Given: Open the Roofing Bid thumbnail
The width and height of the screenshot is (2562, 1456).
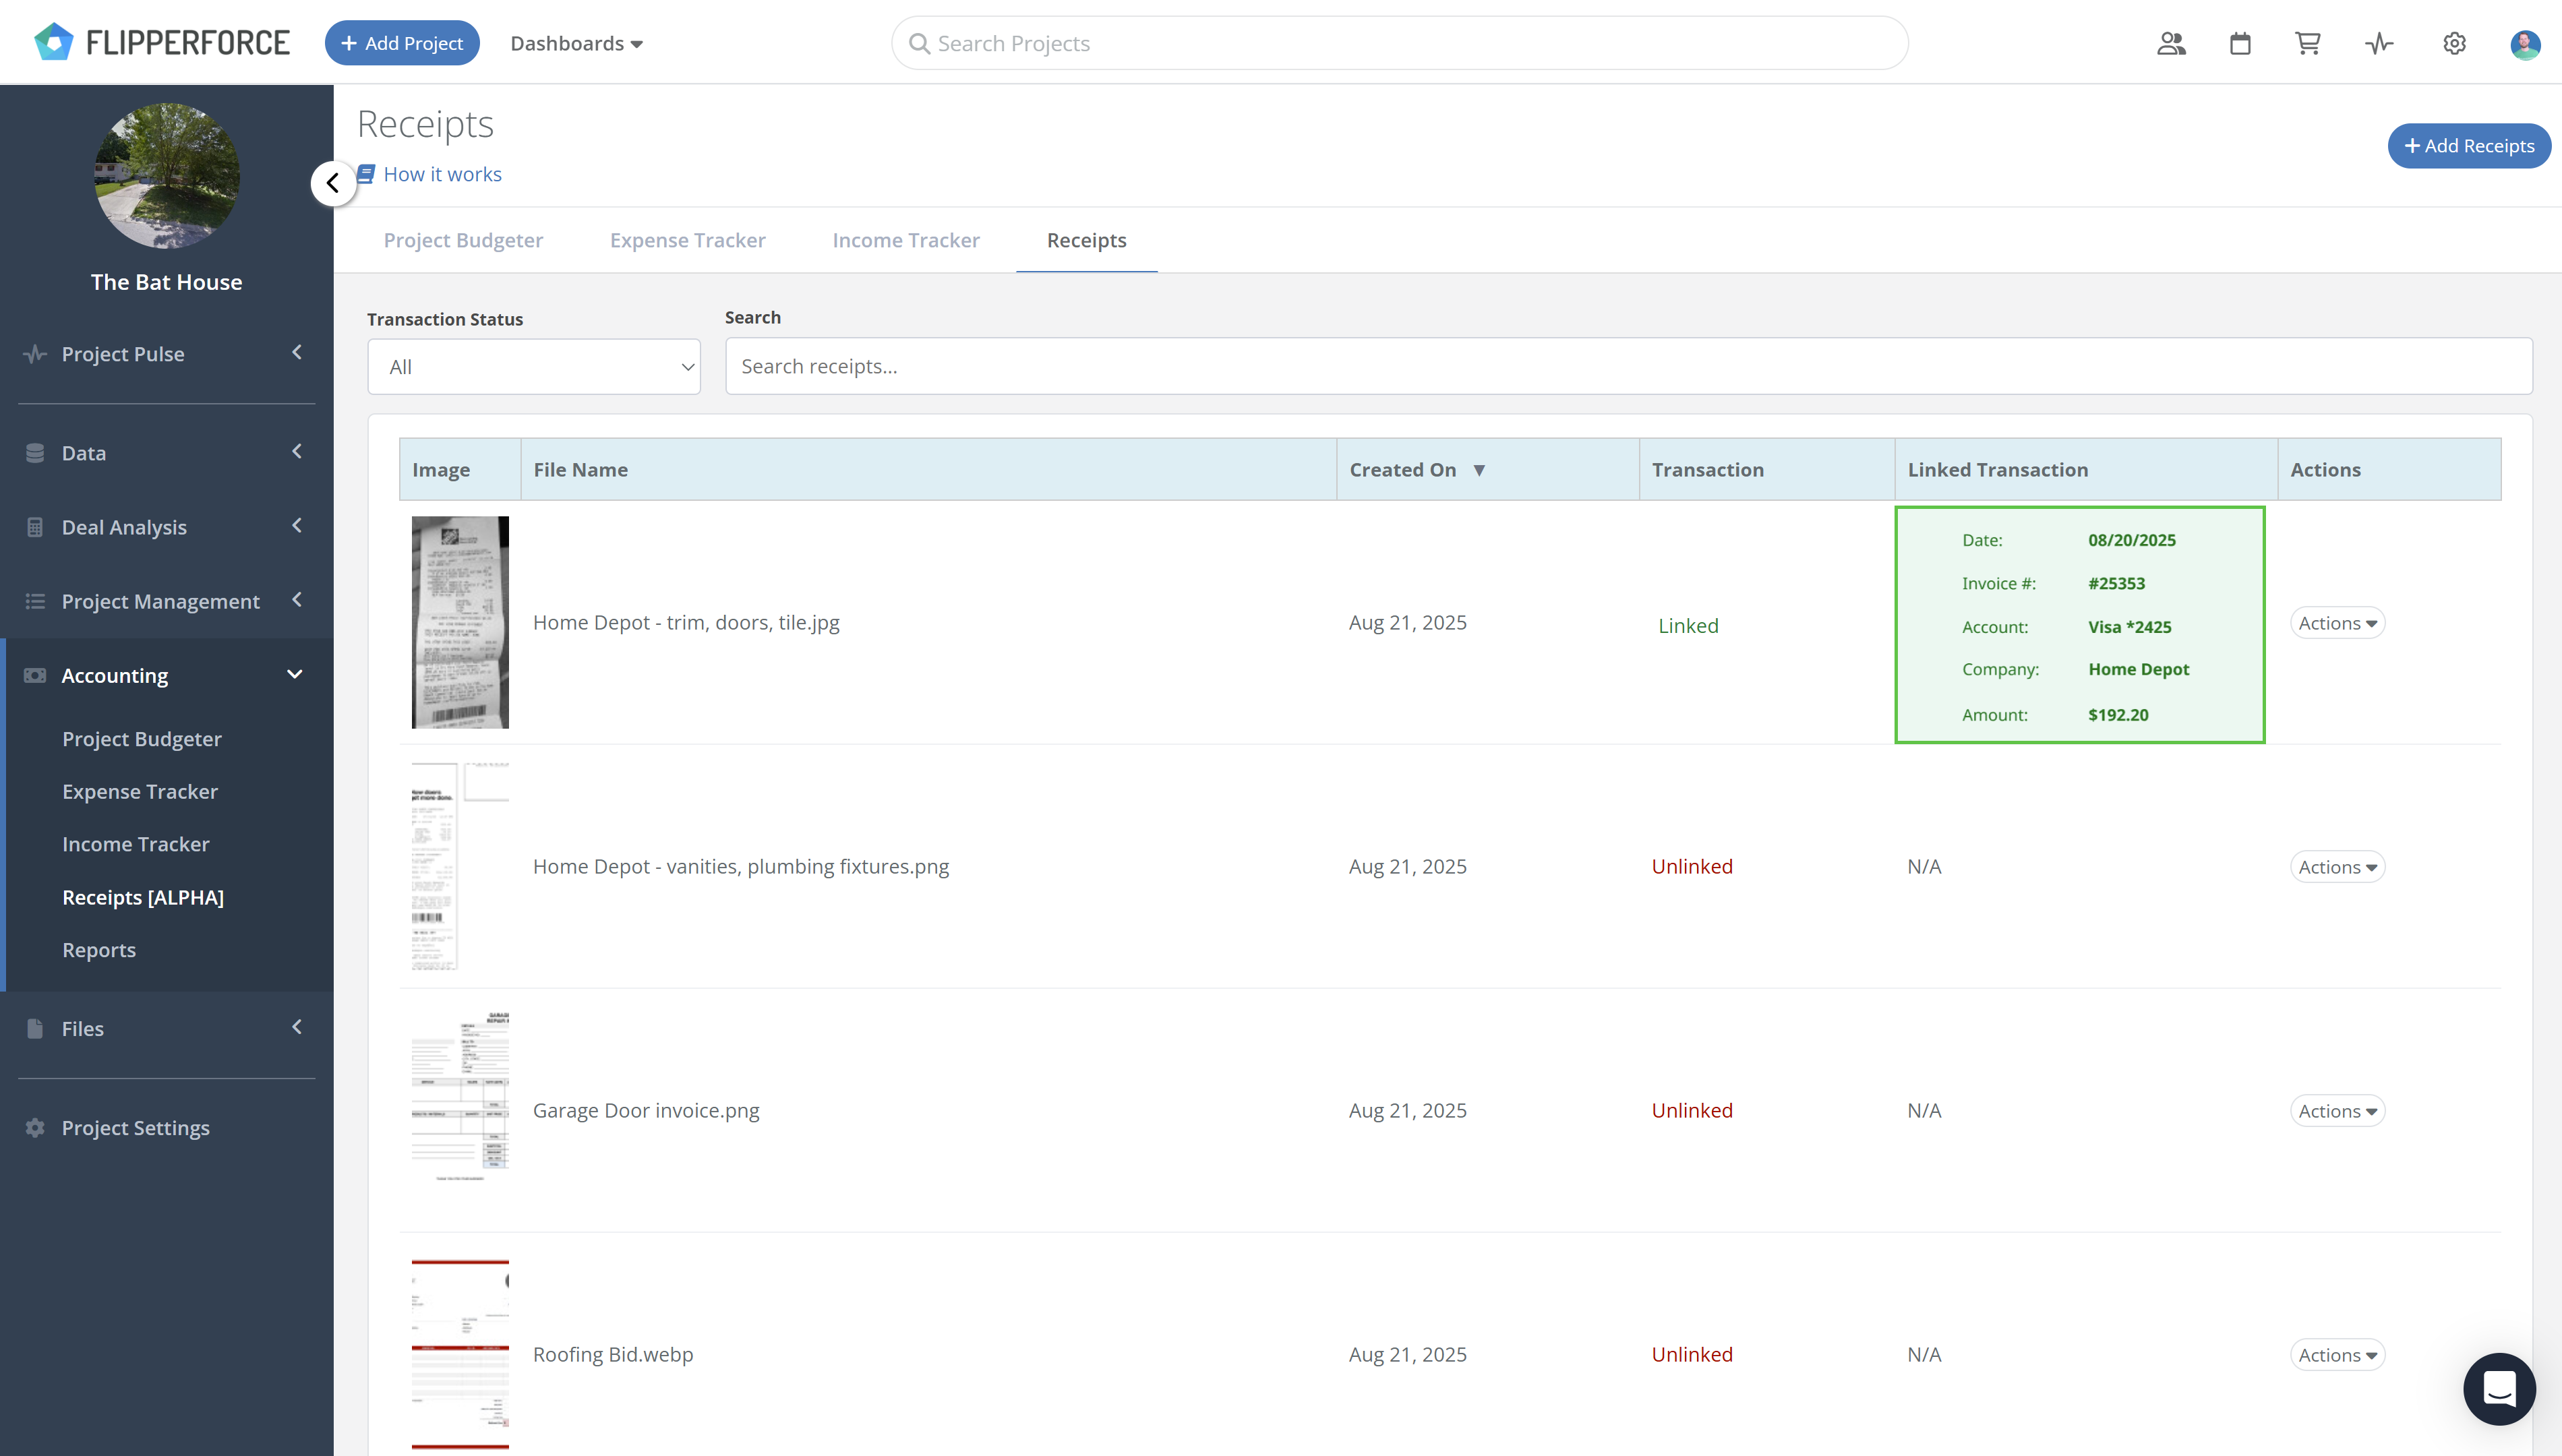Looking at the screenshot, I should click(x=460, y=1354).
